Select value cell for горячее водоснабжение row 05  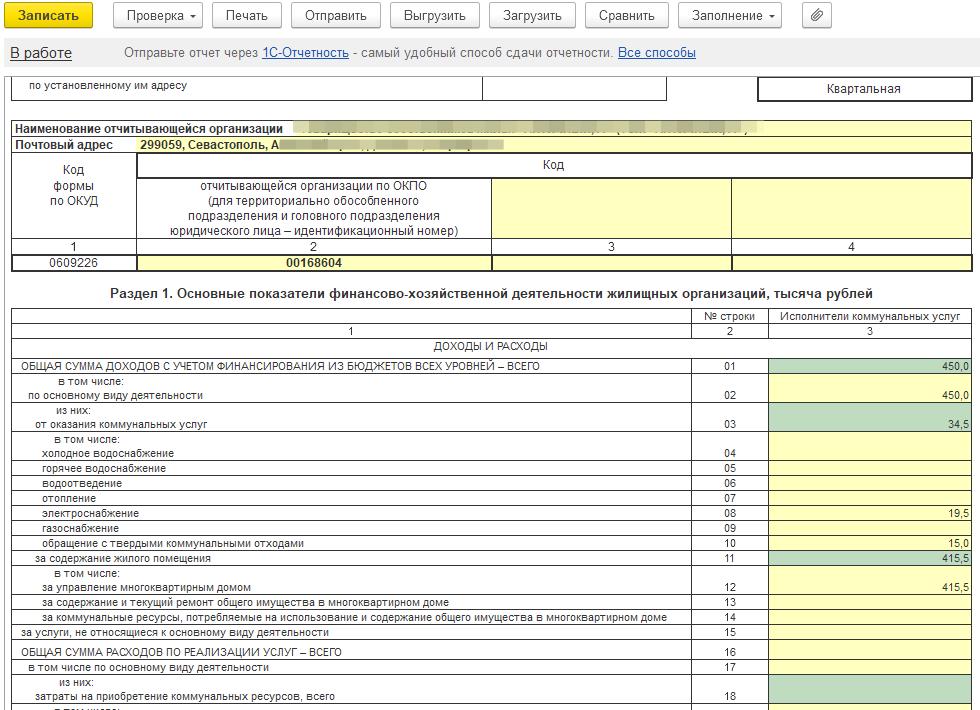coord(869,468)
